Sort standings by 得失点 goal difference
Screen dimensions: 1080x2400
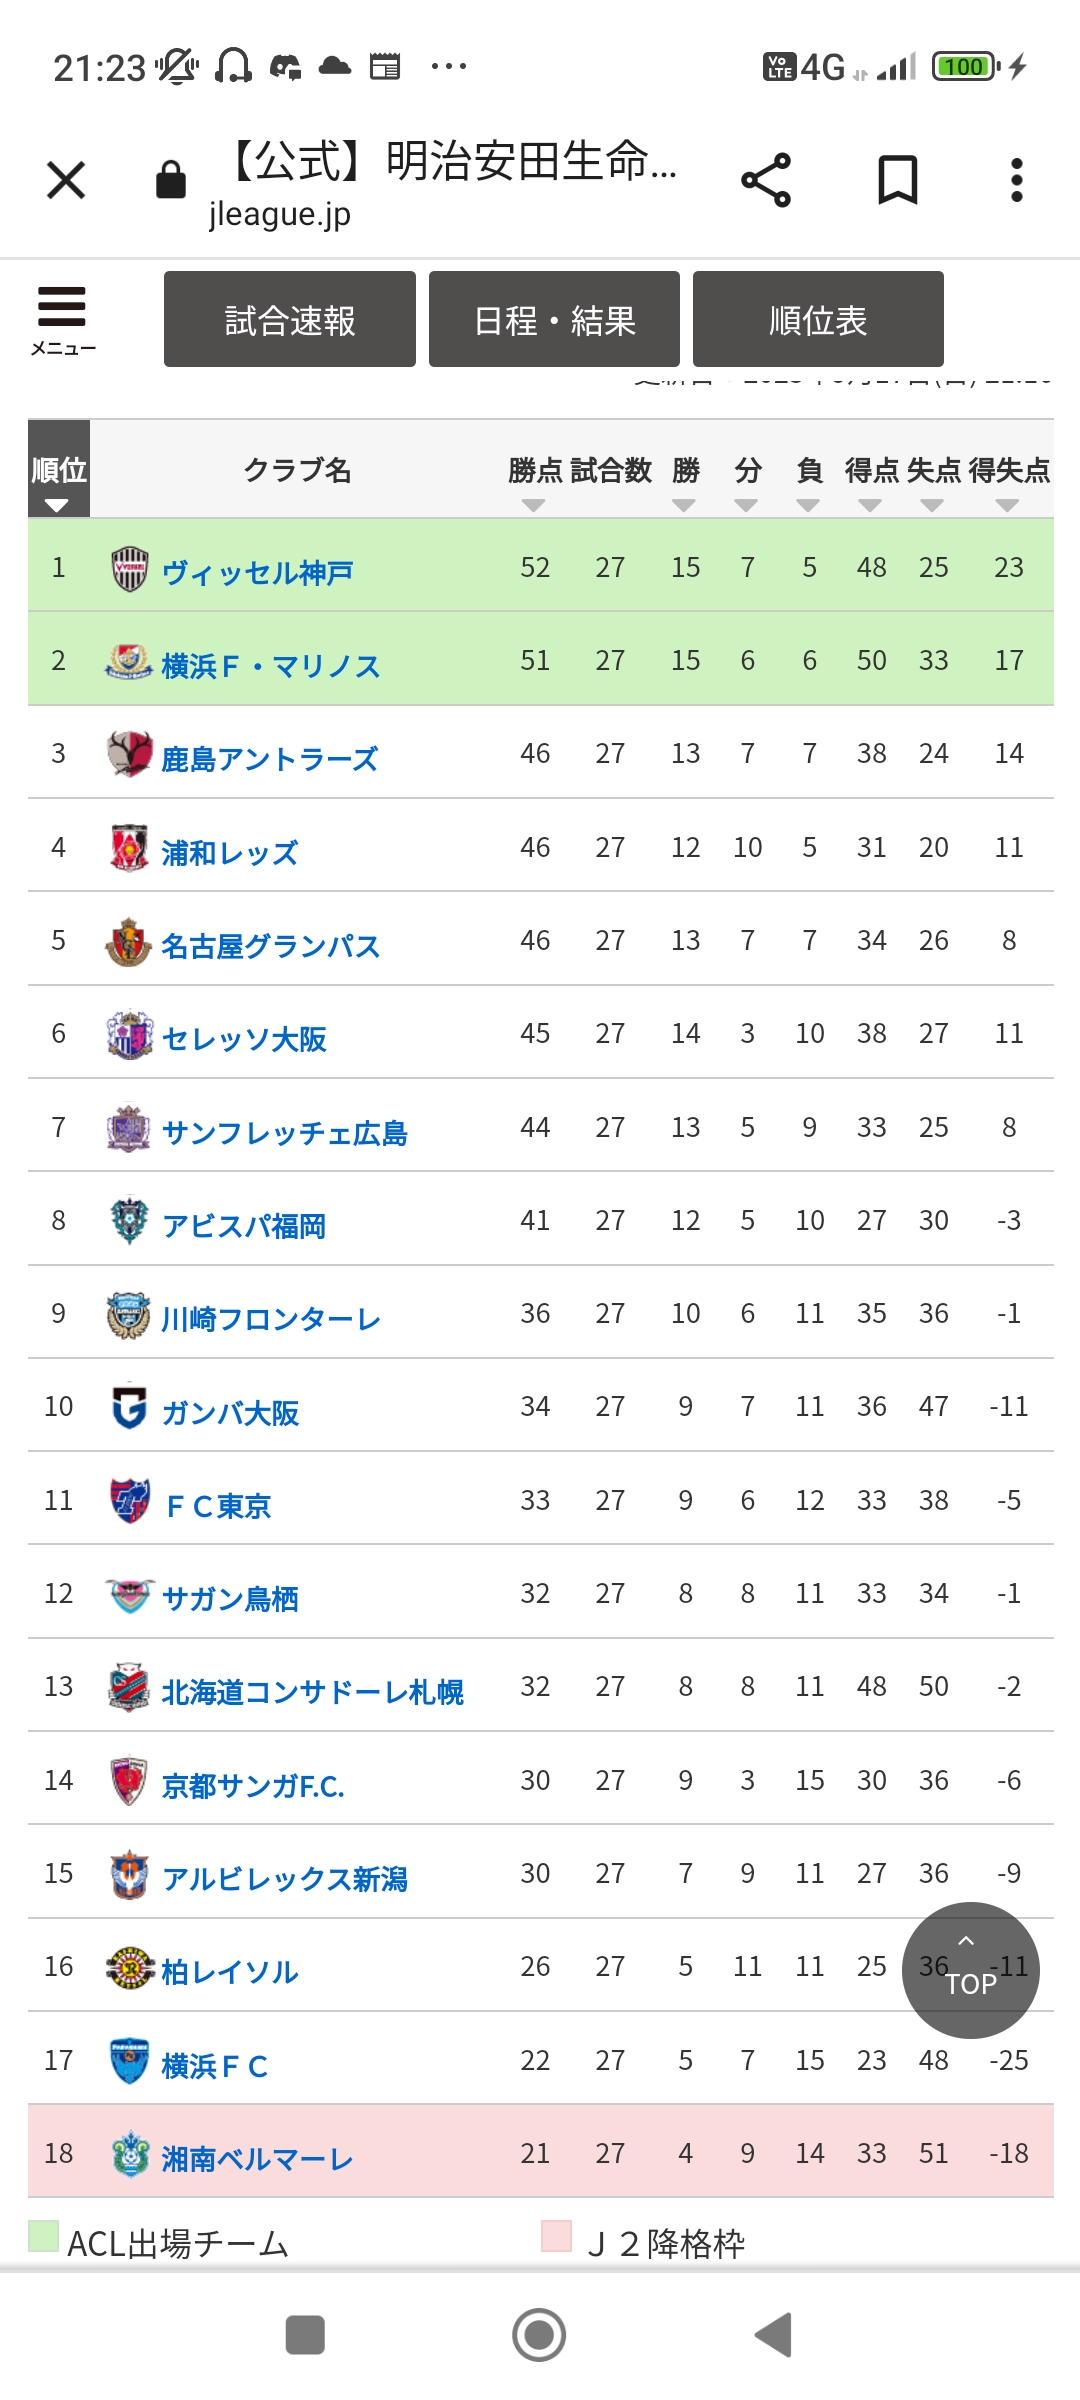click(x=1008, y=503)
